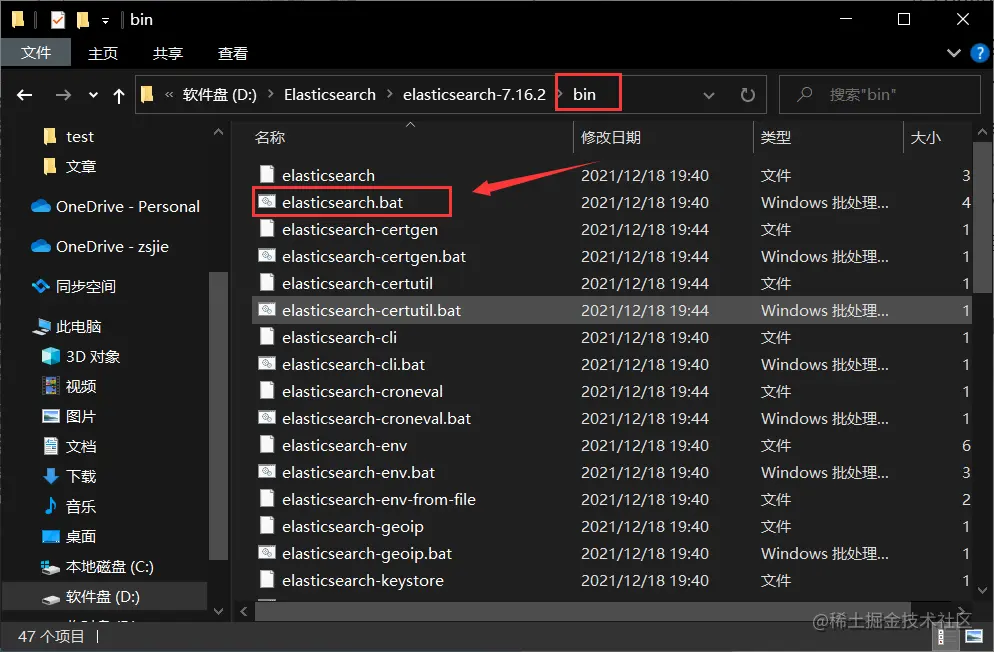The width and height of the screenshot is (994, 652).
Task: Select the elasticsearch-geoip file icon
Action: tap(267, 527)
